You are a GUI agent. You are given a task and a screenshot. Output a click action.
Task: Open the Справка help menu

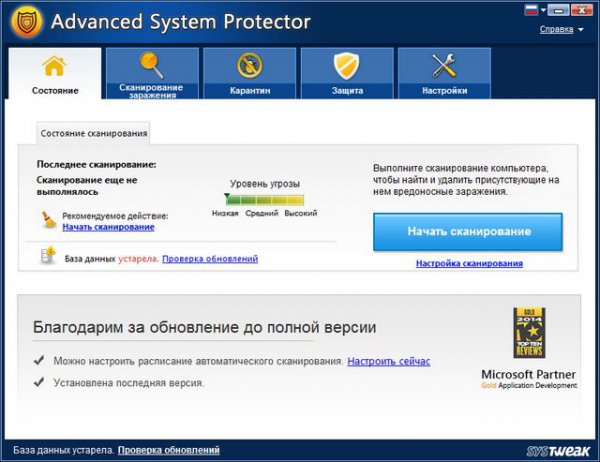tap(556, 29)
